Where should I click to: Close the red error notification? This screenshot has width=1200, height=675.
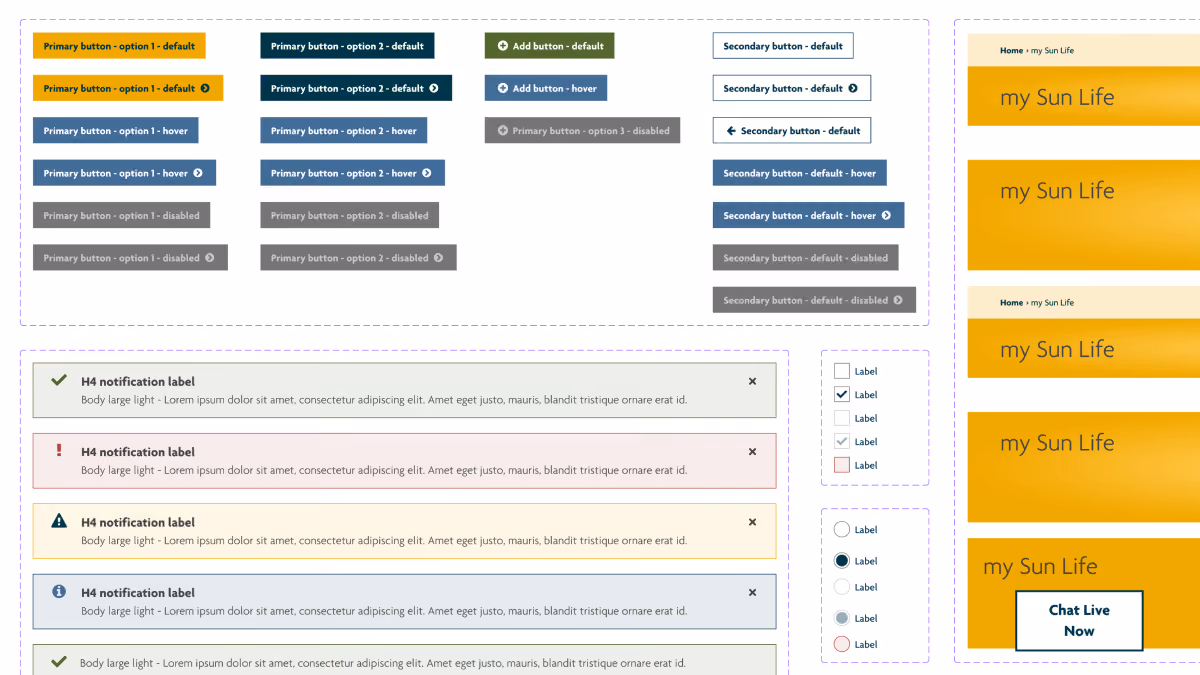(753, 452)
